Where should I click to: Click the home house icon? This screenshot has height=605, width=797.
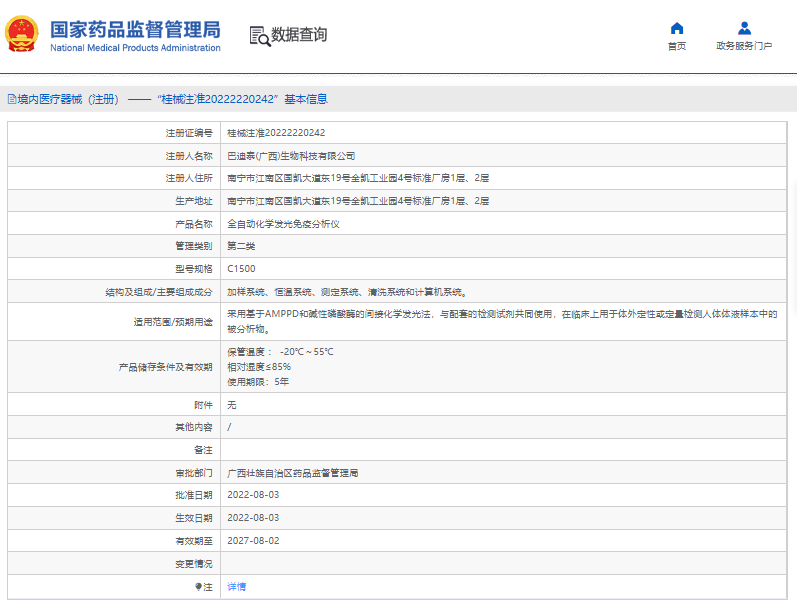(x=677, y=28)
